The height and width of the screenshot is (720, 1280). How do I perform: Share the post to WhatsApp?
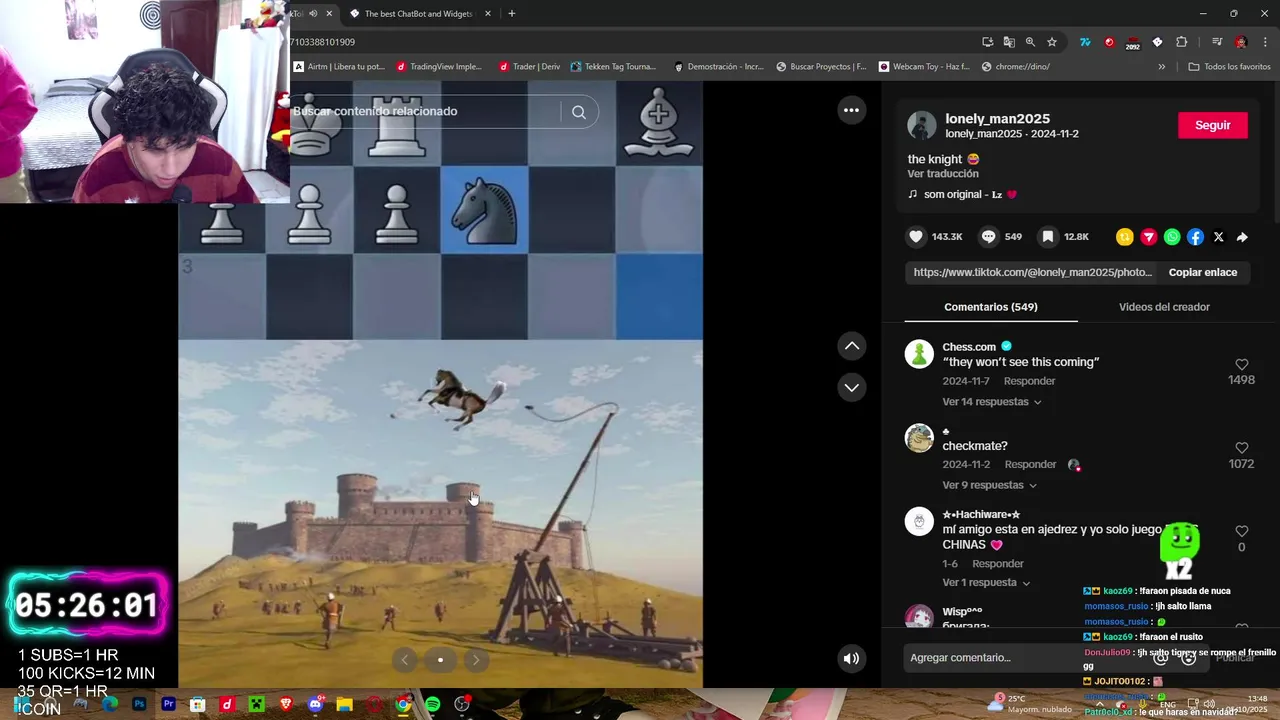click(1172, 237)
